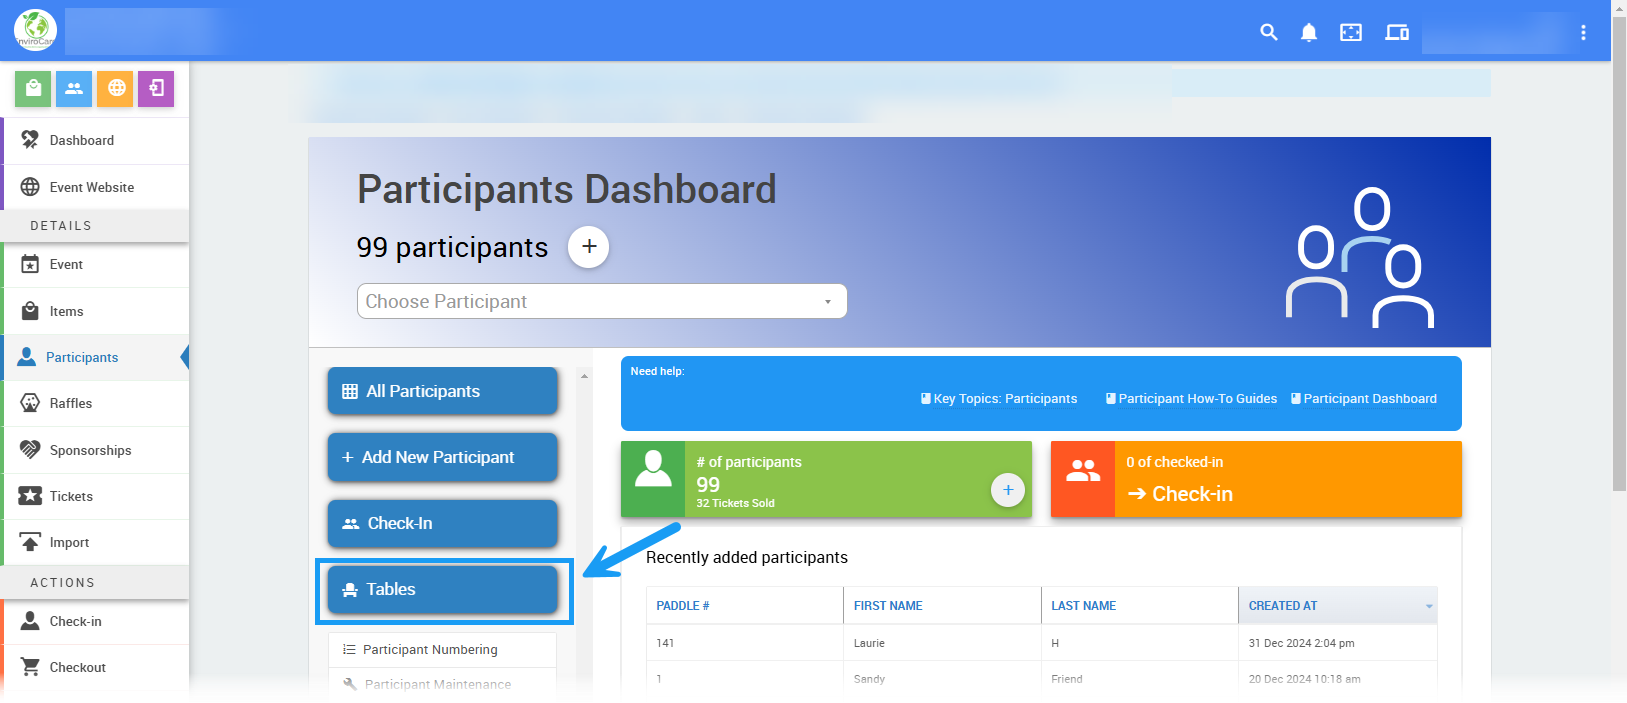Click Add New Participant button
The image size is (1627, 703).
442,457
